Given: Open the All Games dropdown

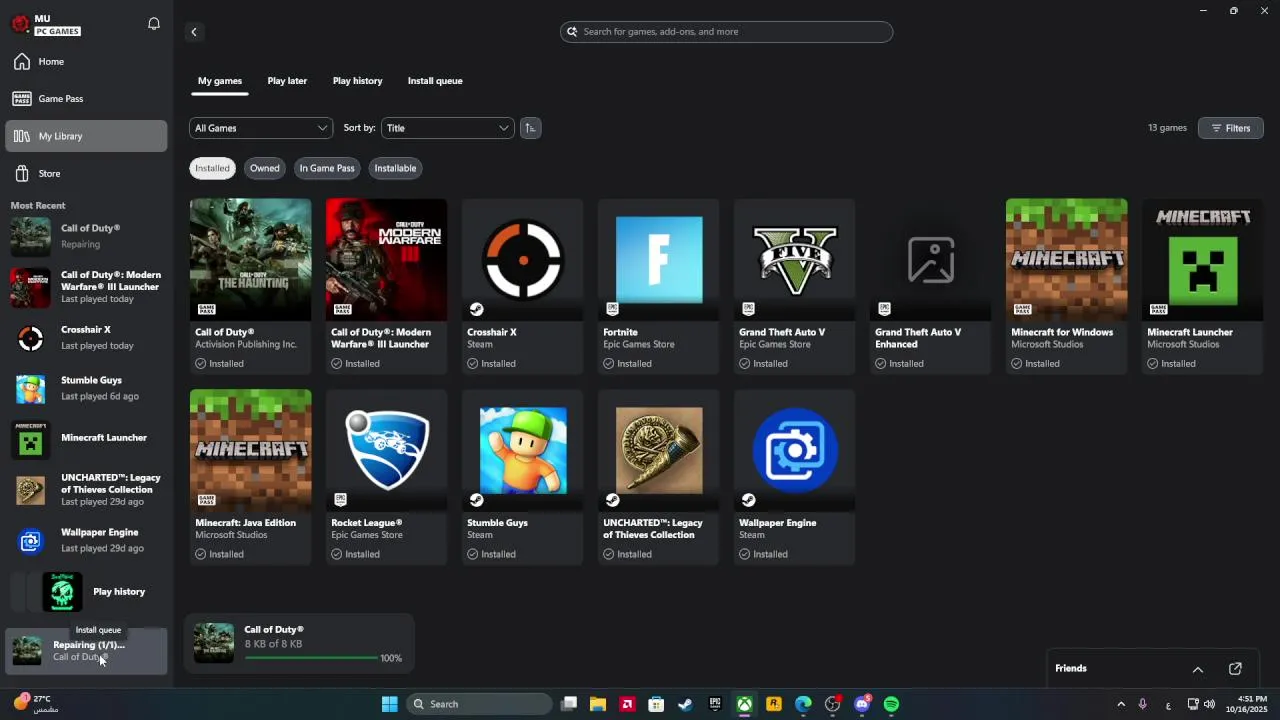Looking at the screenshot, I should click(261, 128).
